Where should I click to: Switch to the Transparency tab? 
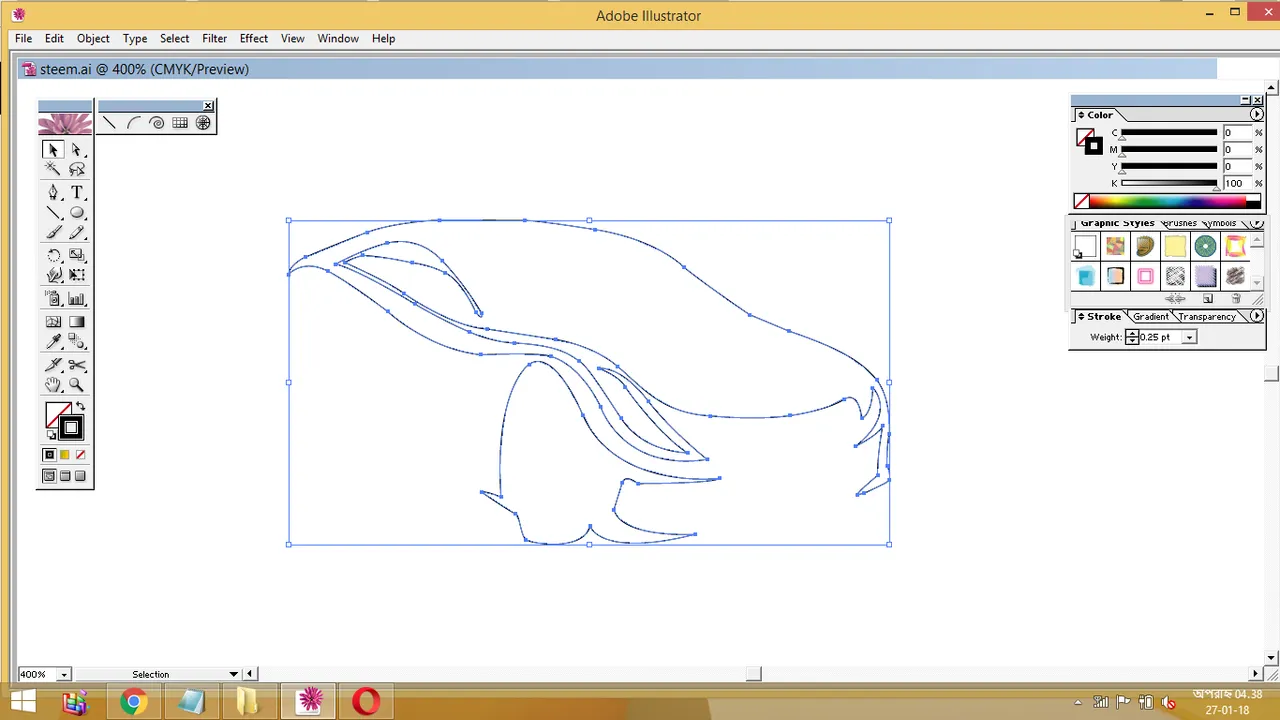[x=1207, y=316]
